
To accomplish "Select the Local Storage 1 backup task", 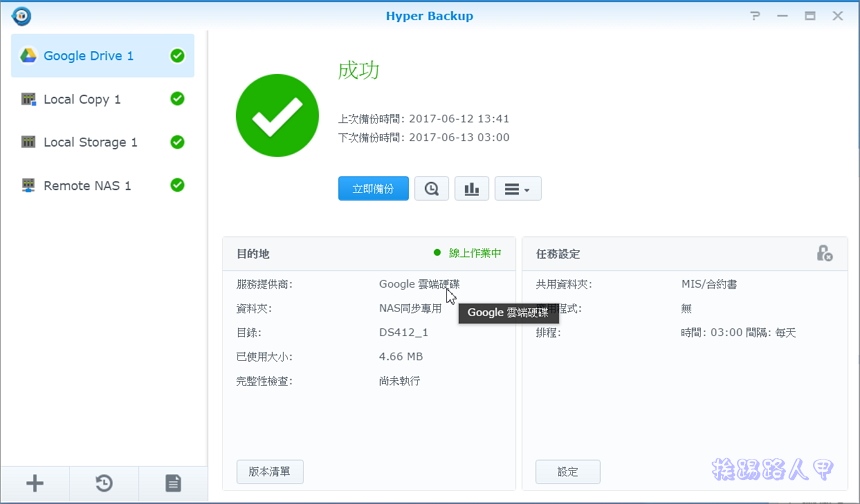I will click(103, 142).
